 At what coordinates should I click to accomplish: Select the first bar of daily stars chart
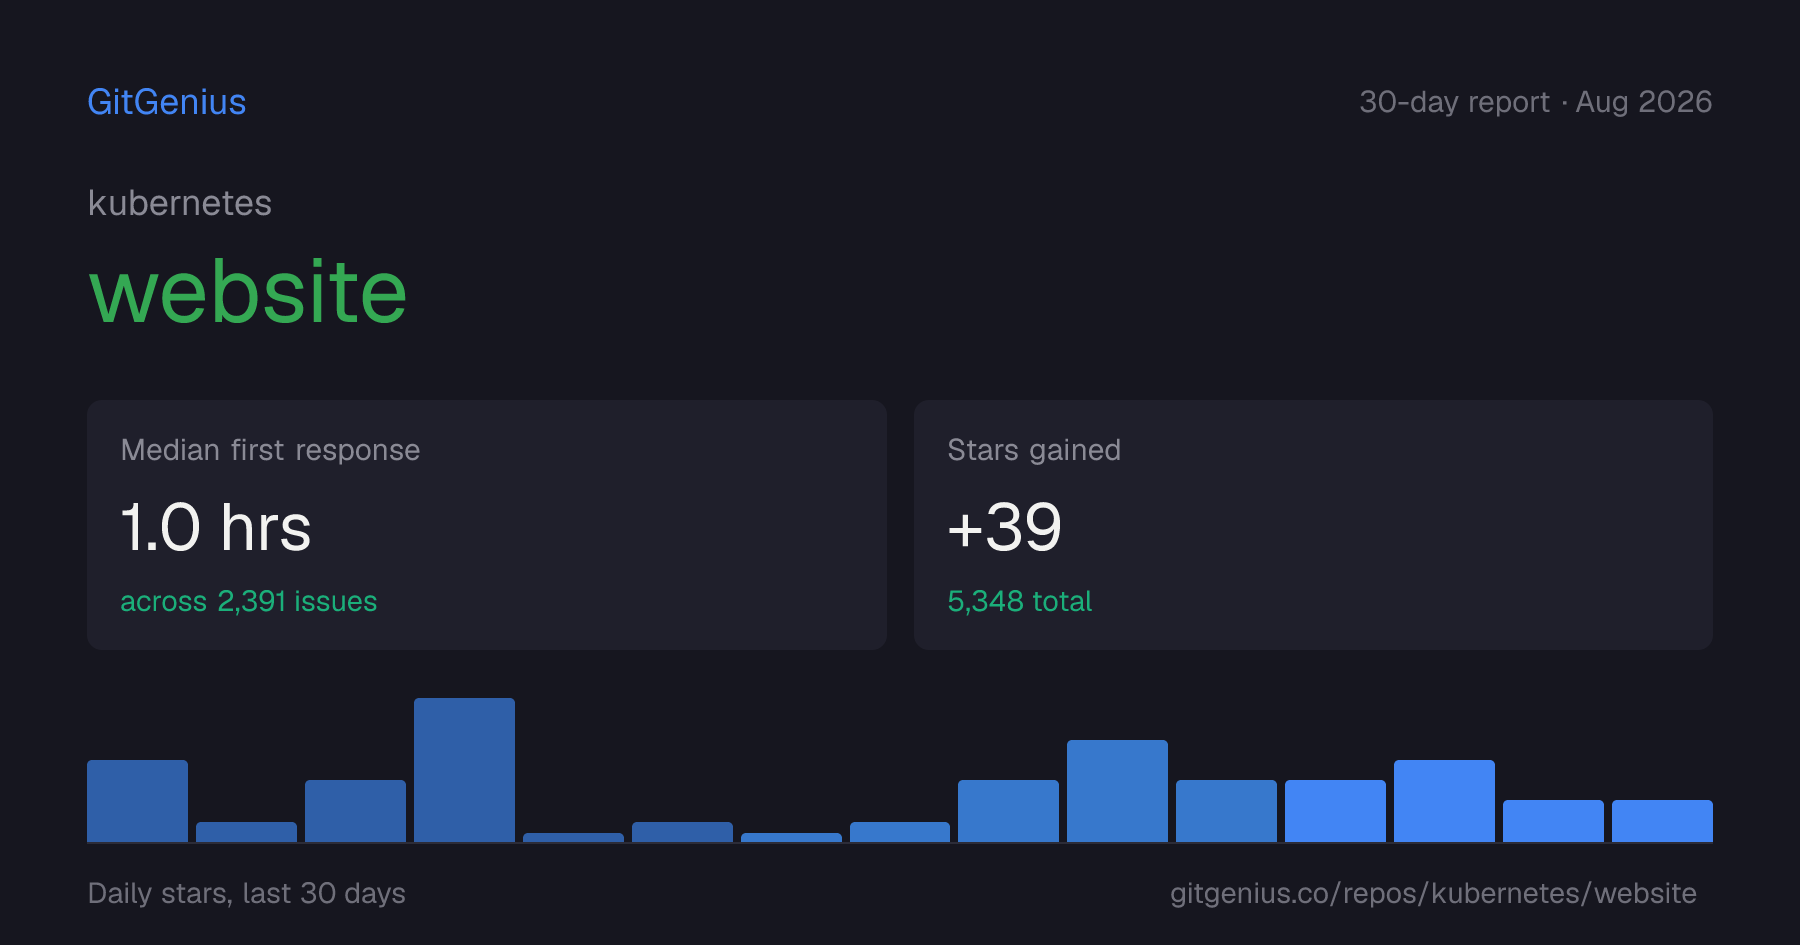point(137,801)
